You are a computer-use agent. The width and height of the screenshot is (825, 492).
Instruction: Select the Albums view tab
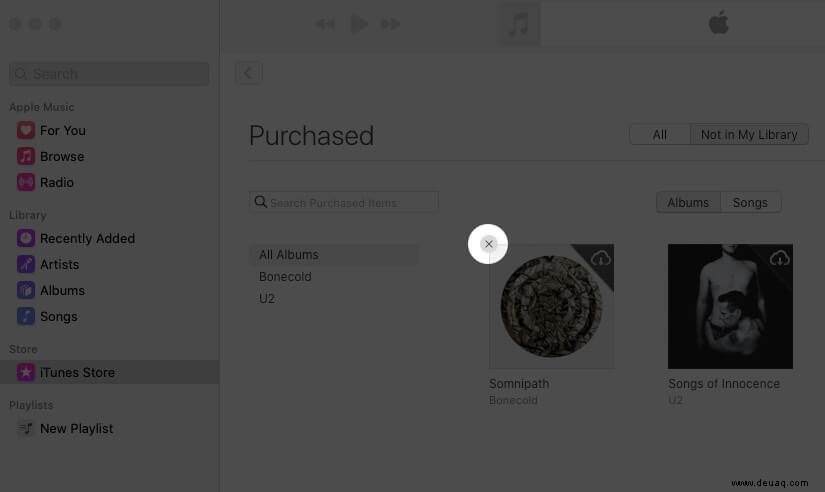(x=688, y=202)
